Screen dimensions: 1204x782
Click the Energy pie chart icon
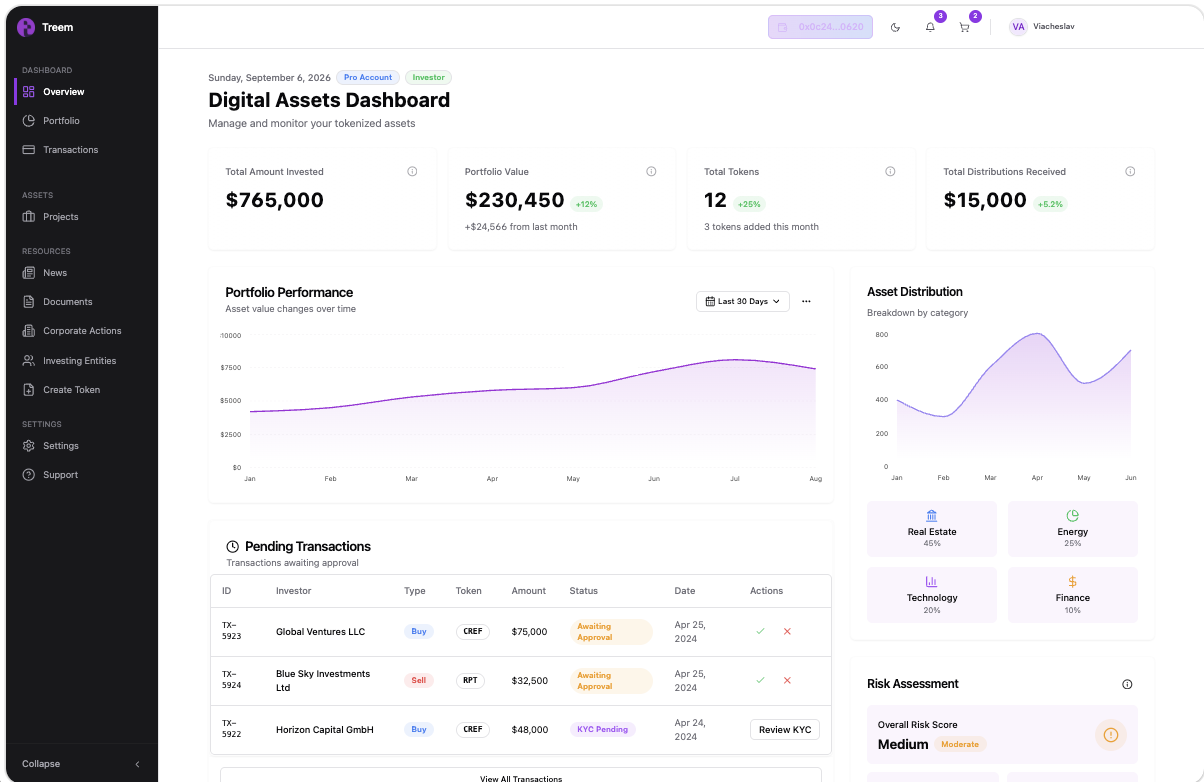coord(1072,515)
